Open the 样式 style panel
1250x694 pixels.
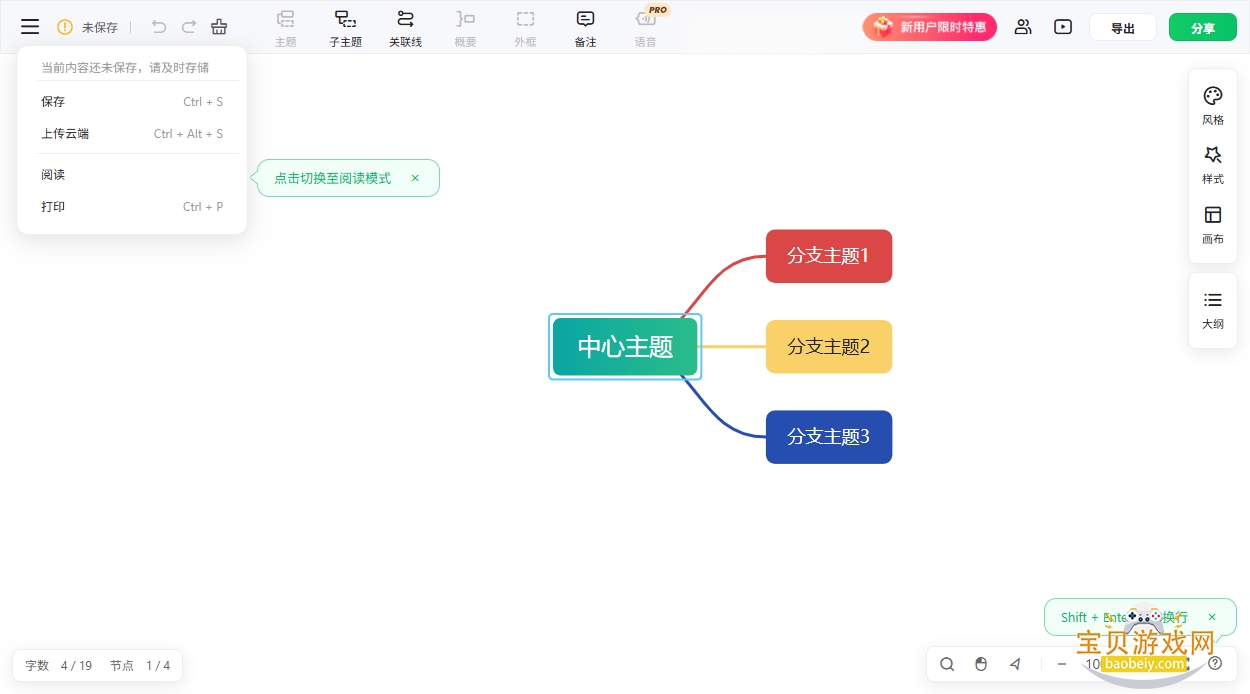1213,165
